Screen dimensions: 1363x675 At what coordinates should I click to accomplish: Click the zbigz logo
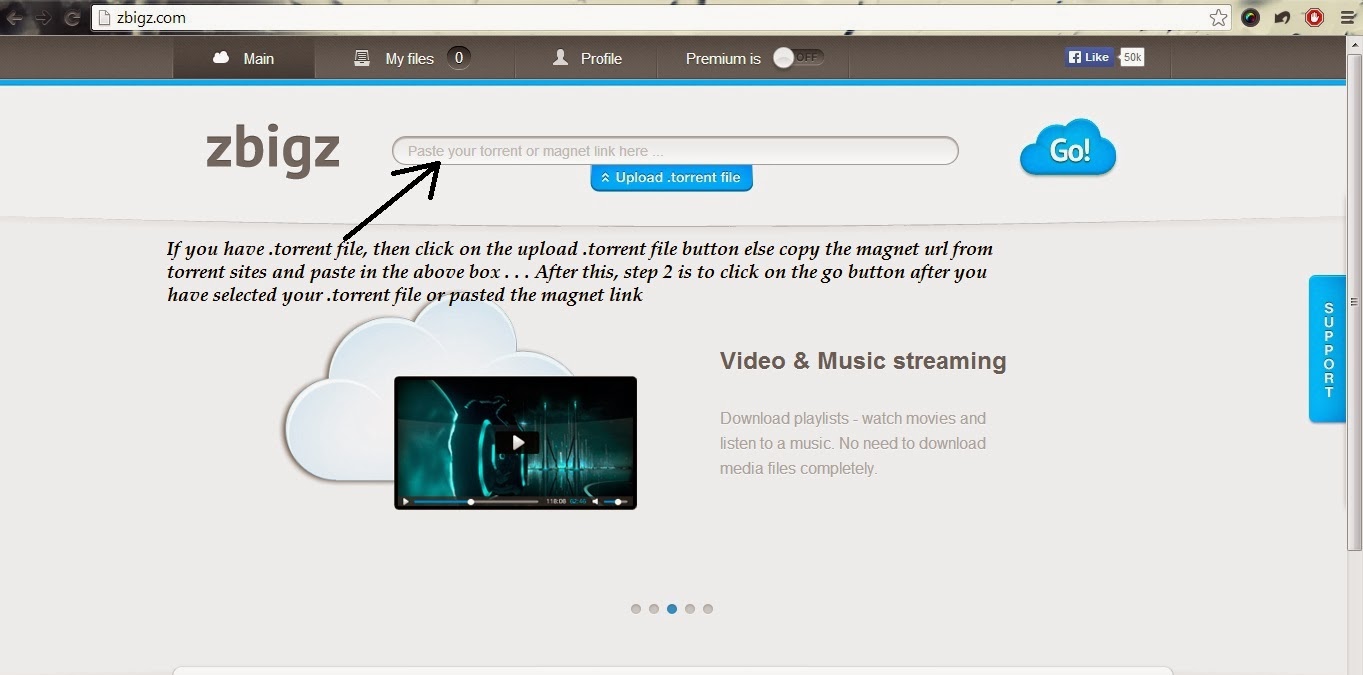point(273,151)
